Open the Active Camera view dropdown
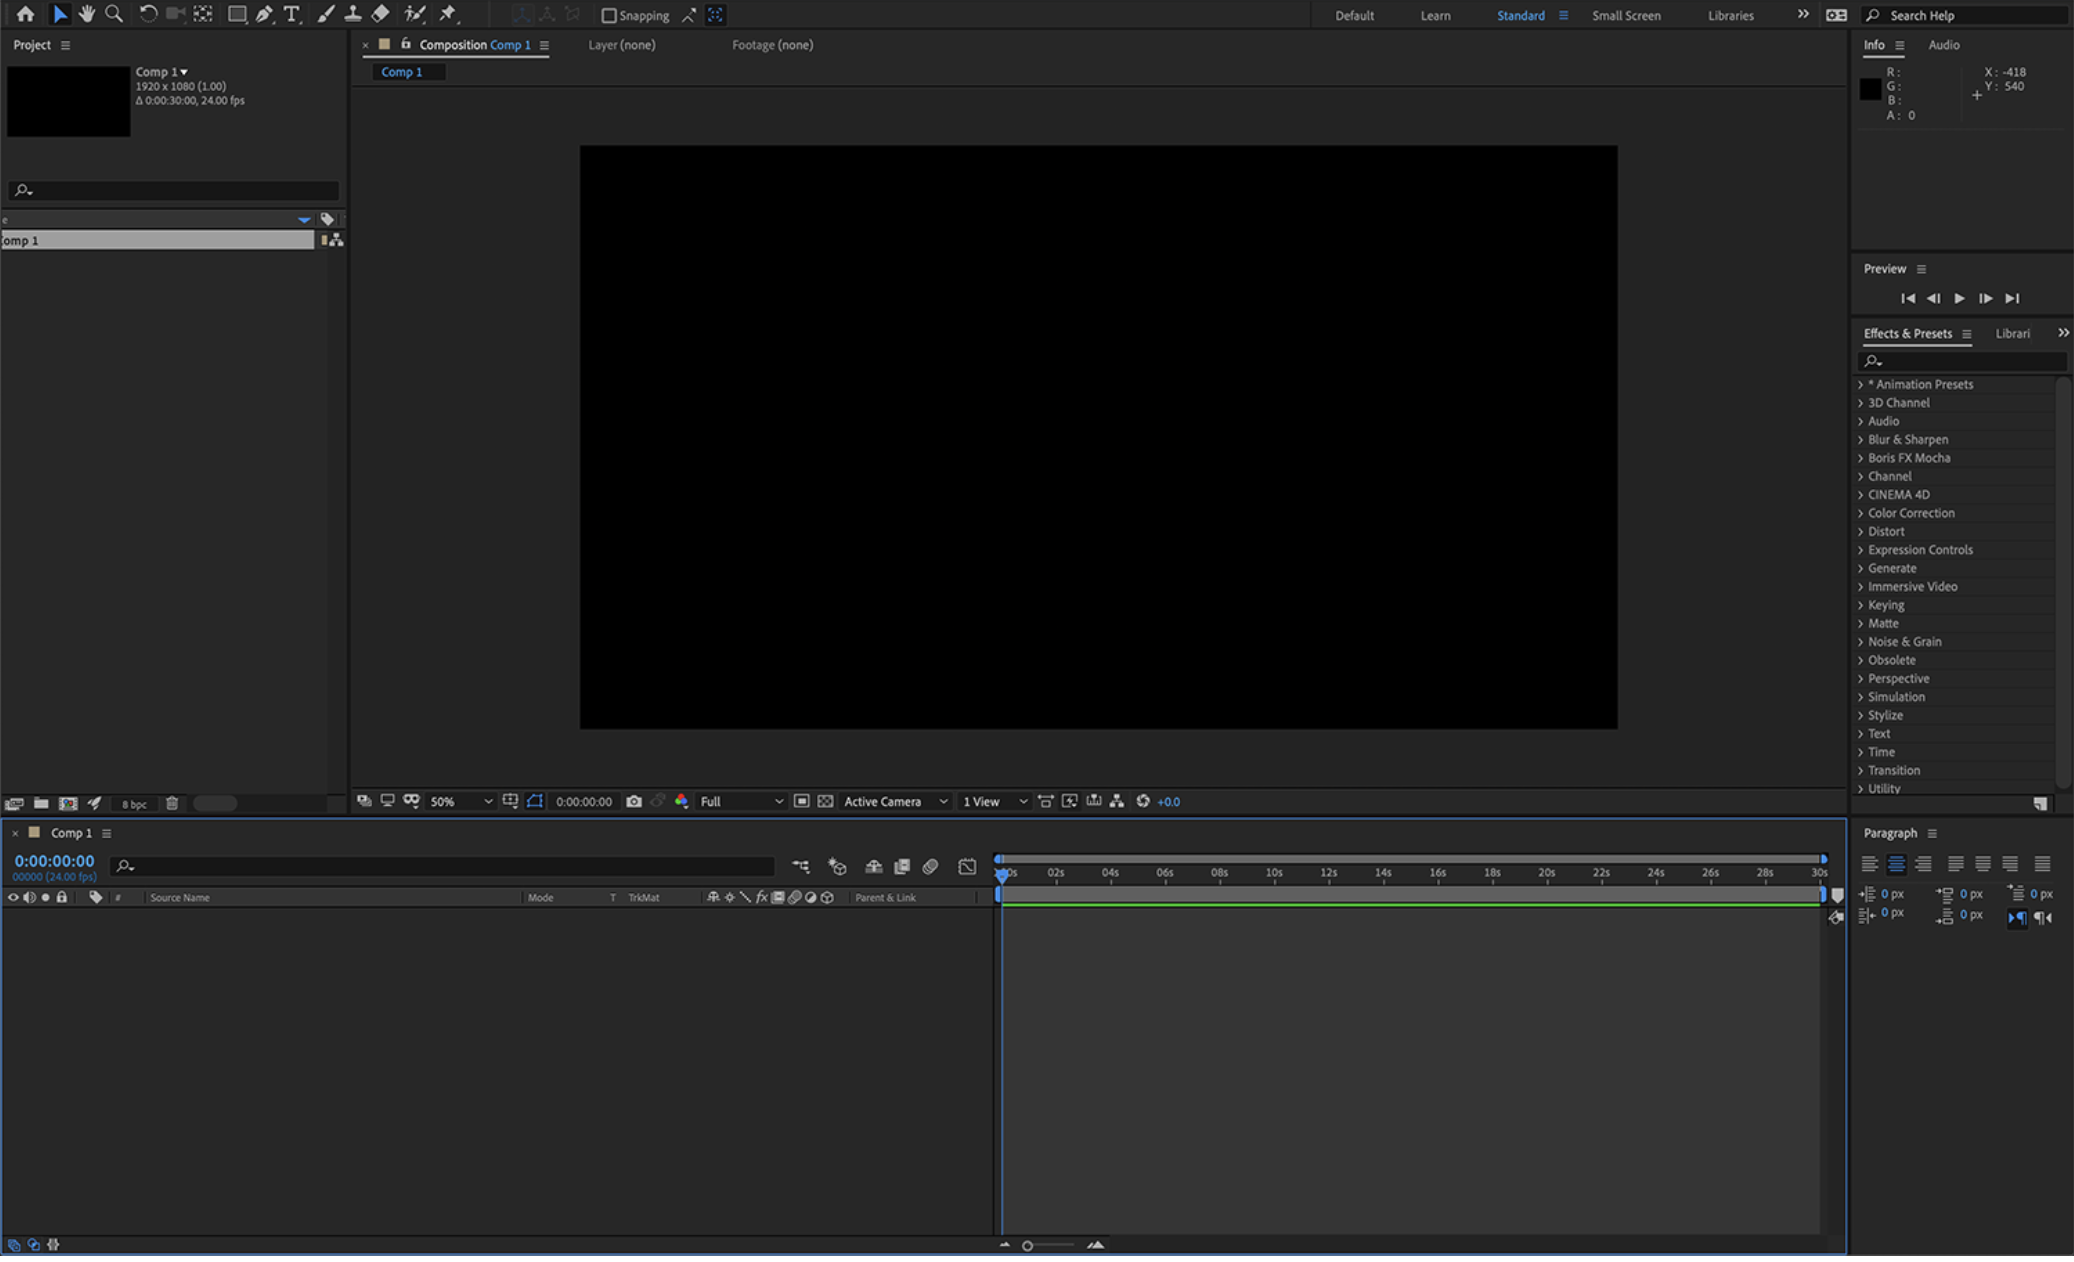This screenshot has width=2074, height=1262. coord(895,801)
